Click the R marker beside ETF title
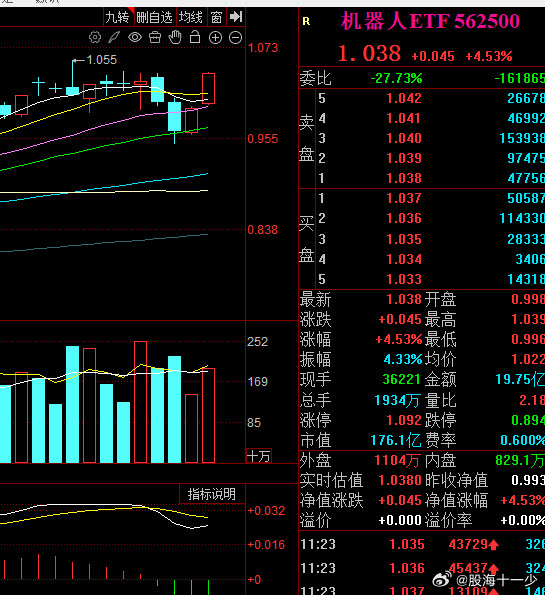Image resolution: width=545 pixels, height=595 pixels. tap(306, 22)
